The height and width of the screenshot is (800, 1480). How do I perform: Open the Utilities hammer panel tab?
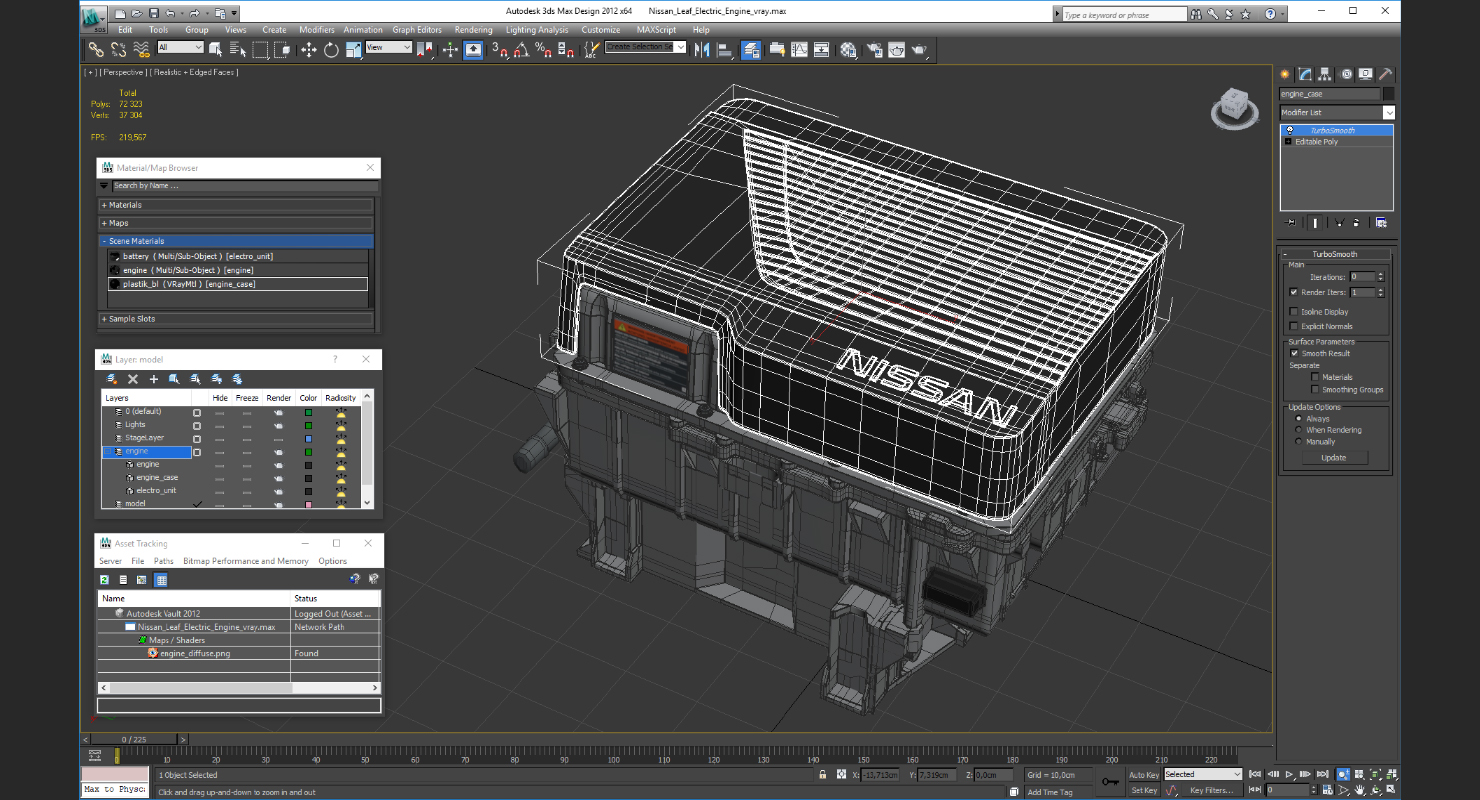click(1386, 74)
